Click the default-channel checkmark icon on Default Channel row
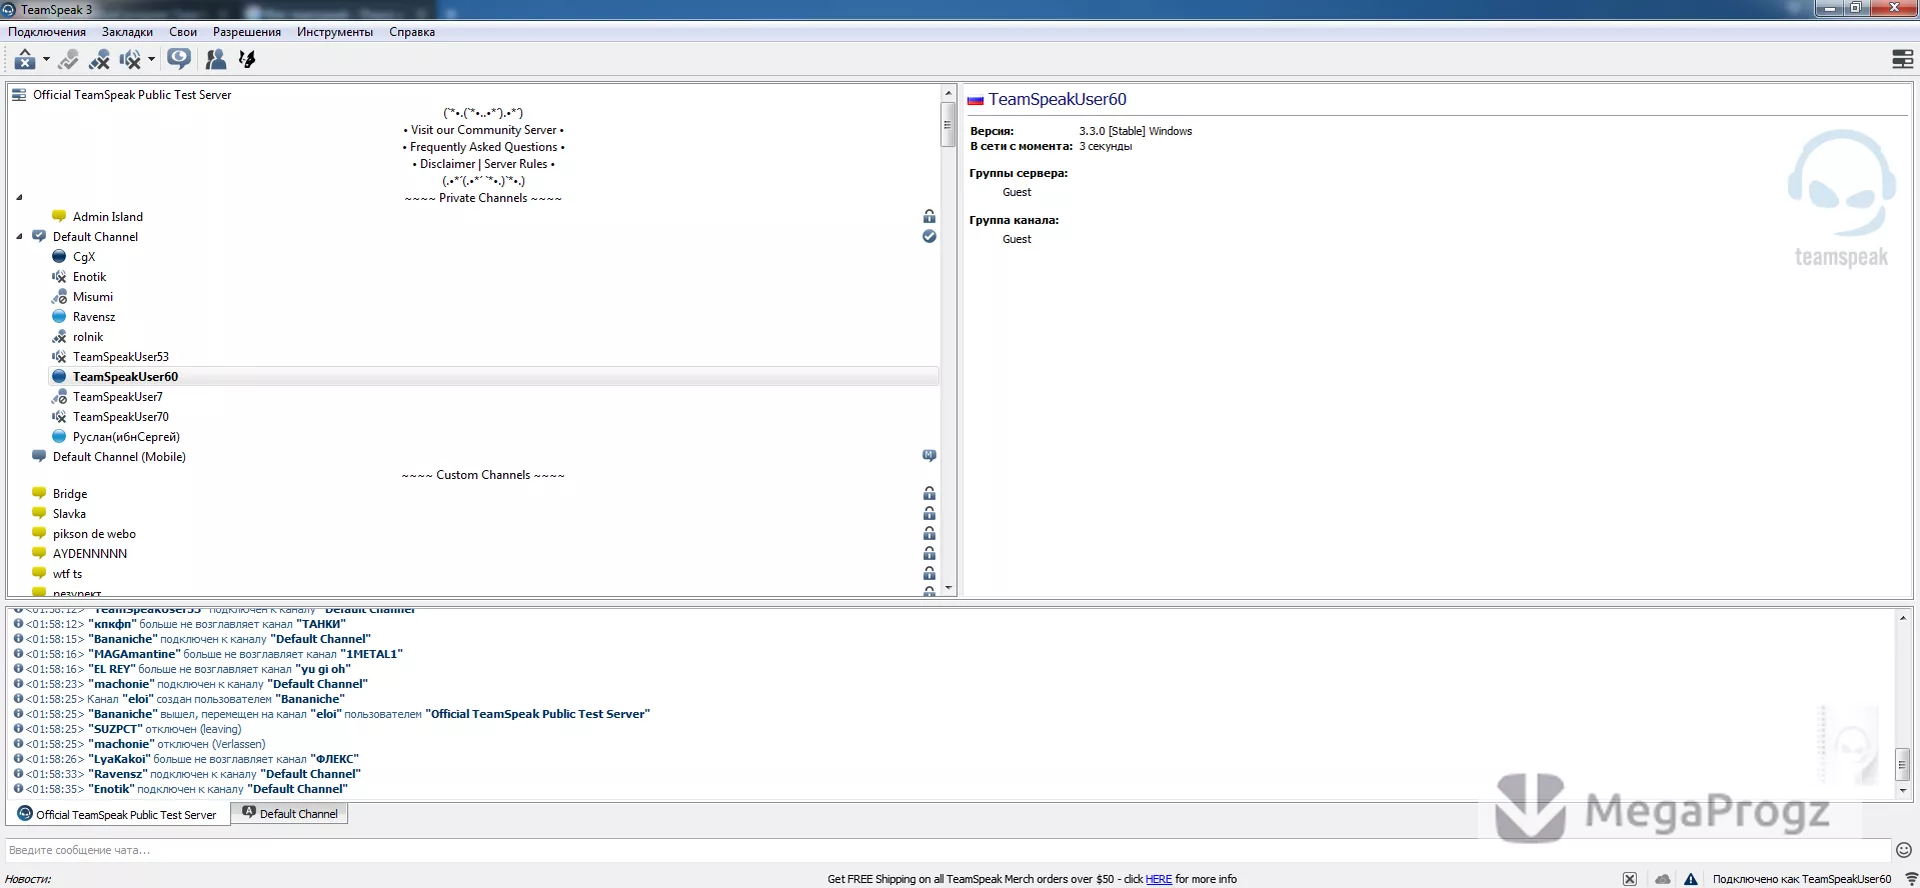Viewport: 1920px width, 888px height. pyautogui.click(x=929, y=236)
